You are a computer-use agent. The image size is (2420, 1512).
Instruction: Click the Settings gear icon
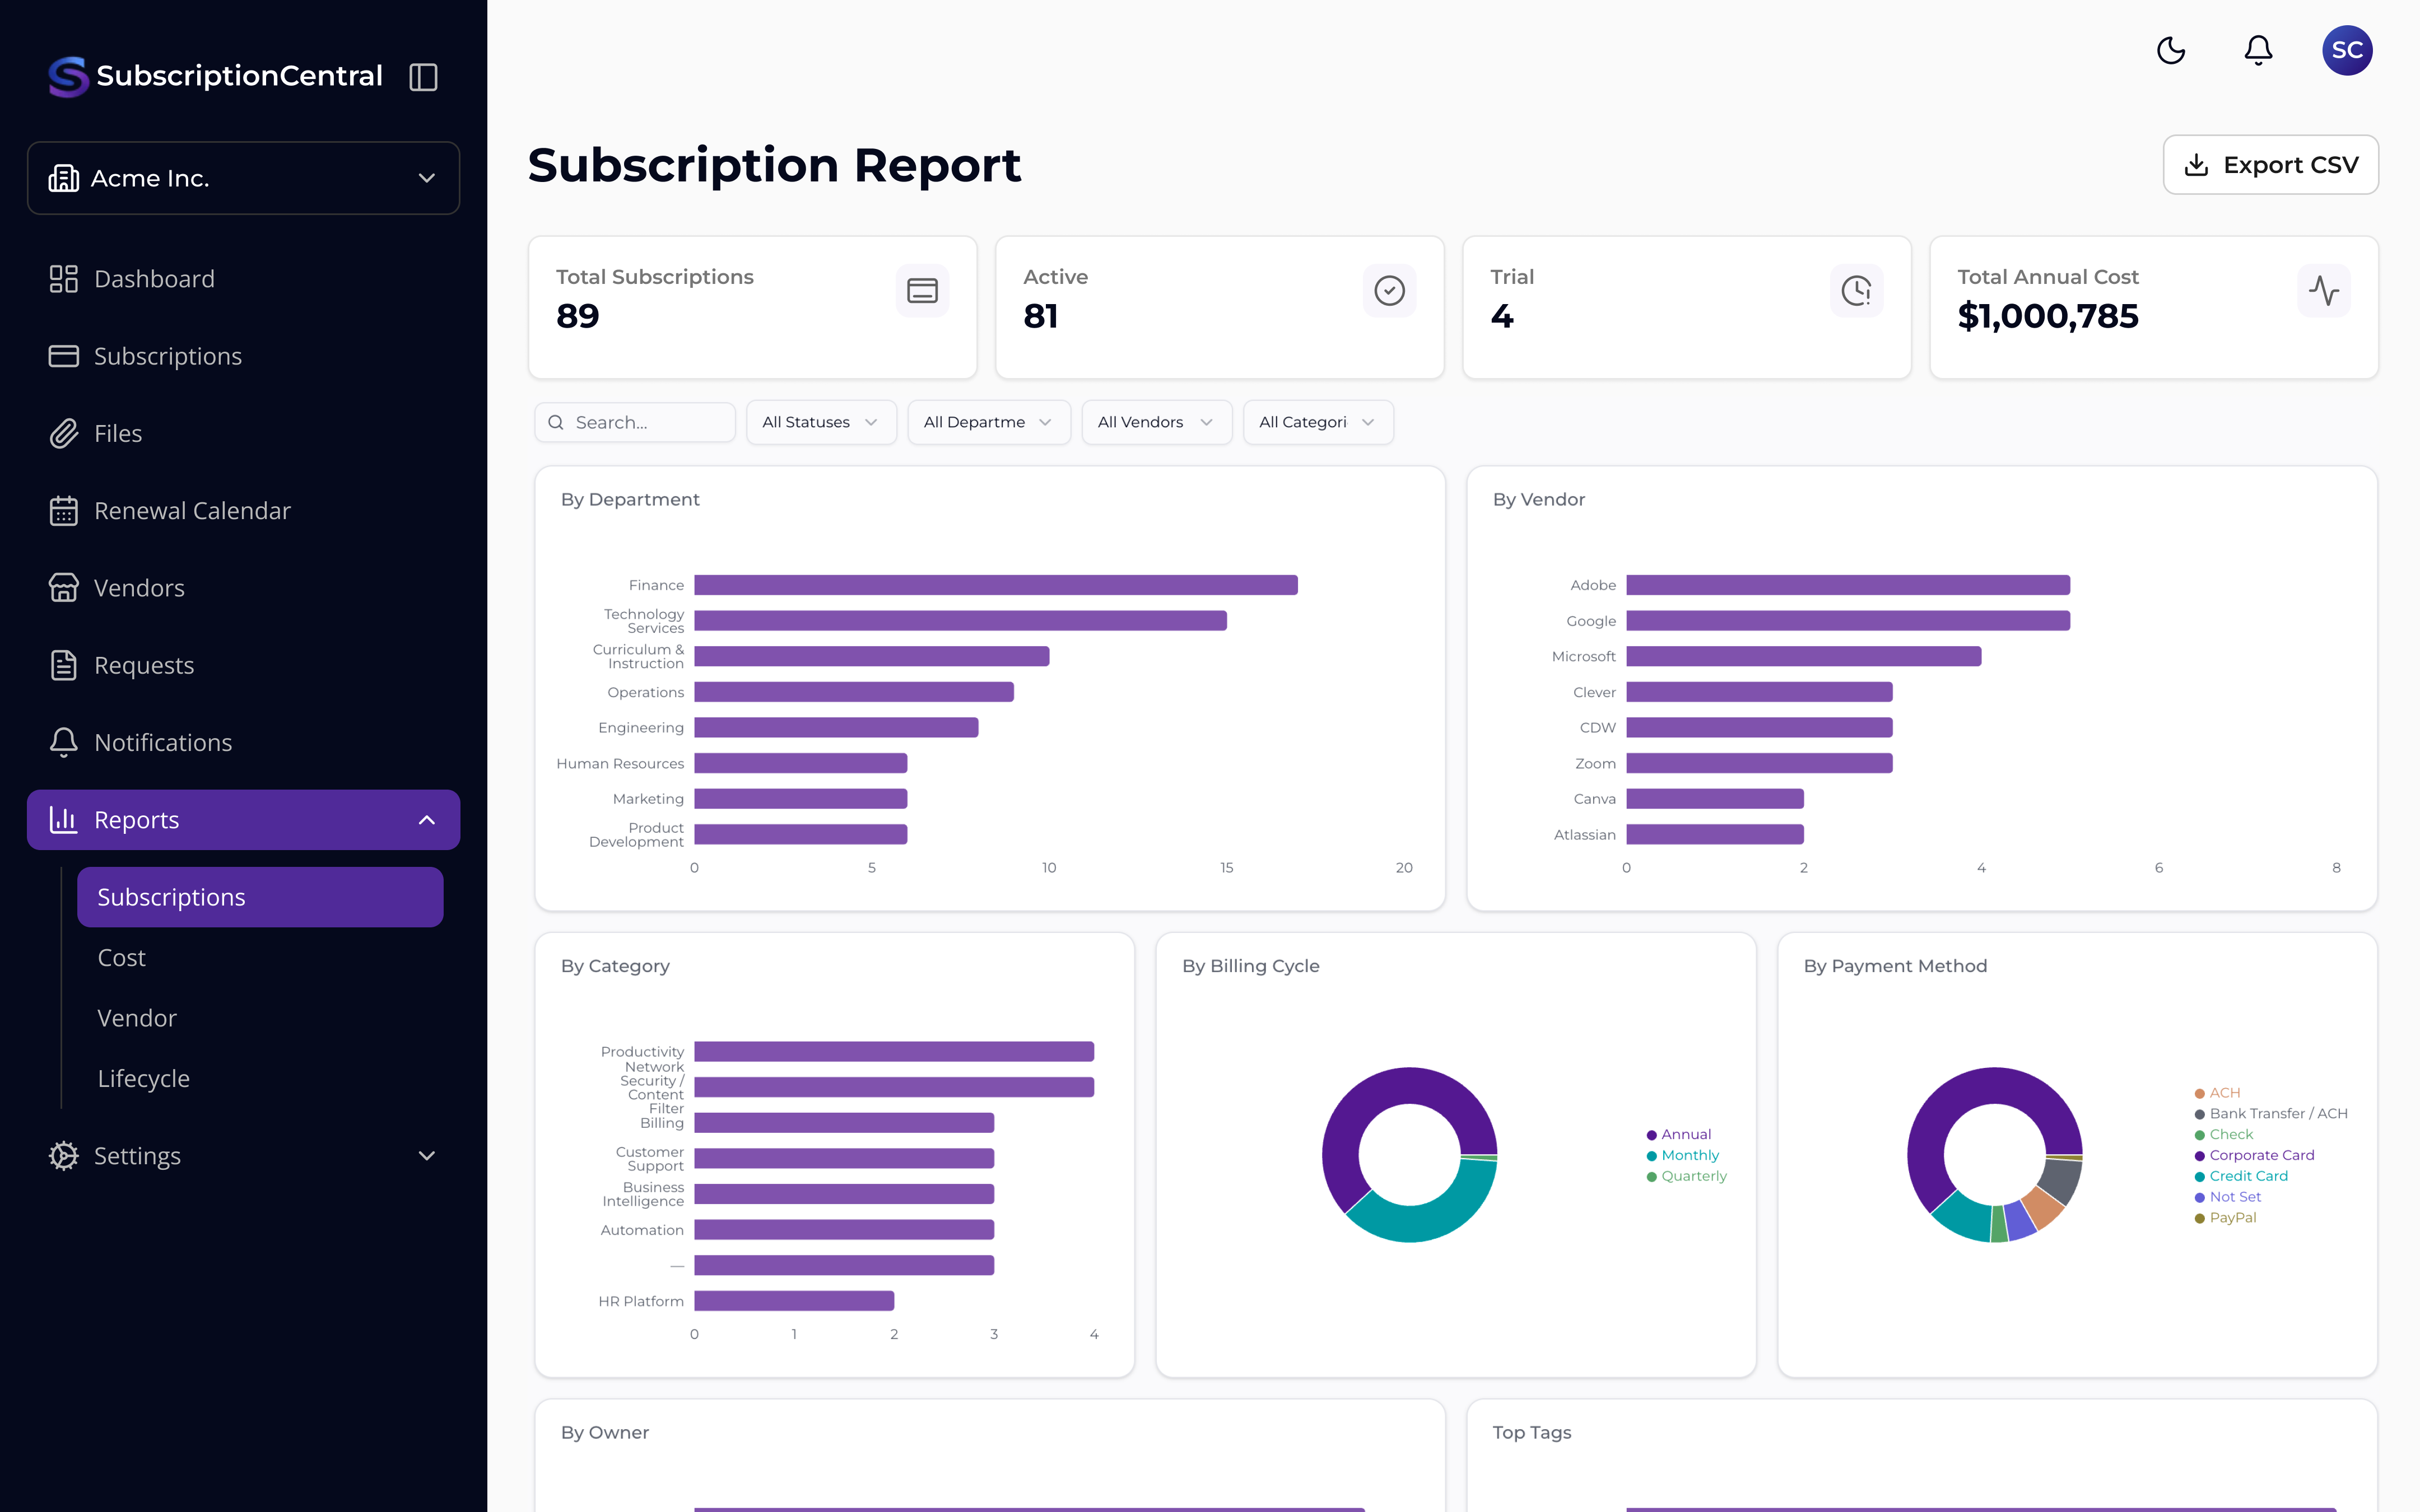[x=64, y=1156]
